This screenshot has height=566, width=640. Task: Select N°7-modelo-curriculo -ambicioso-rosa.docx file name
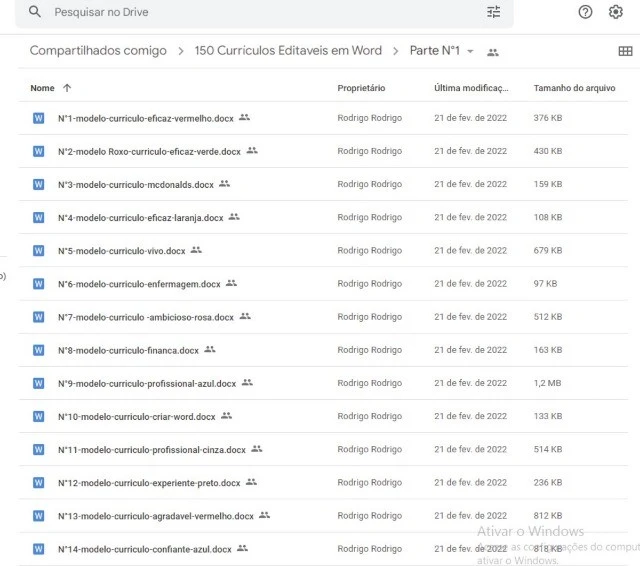[146, 317]
